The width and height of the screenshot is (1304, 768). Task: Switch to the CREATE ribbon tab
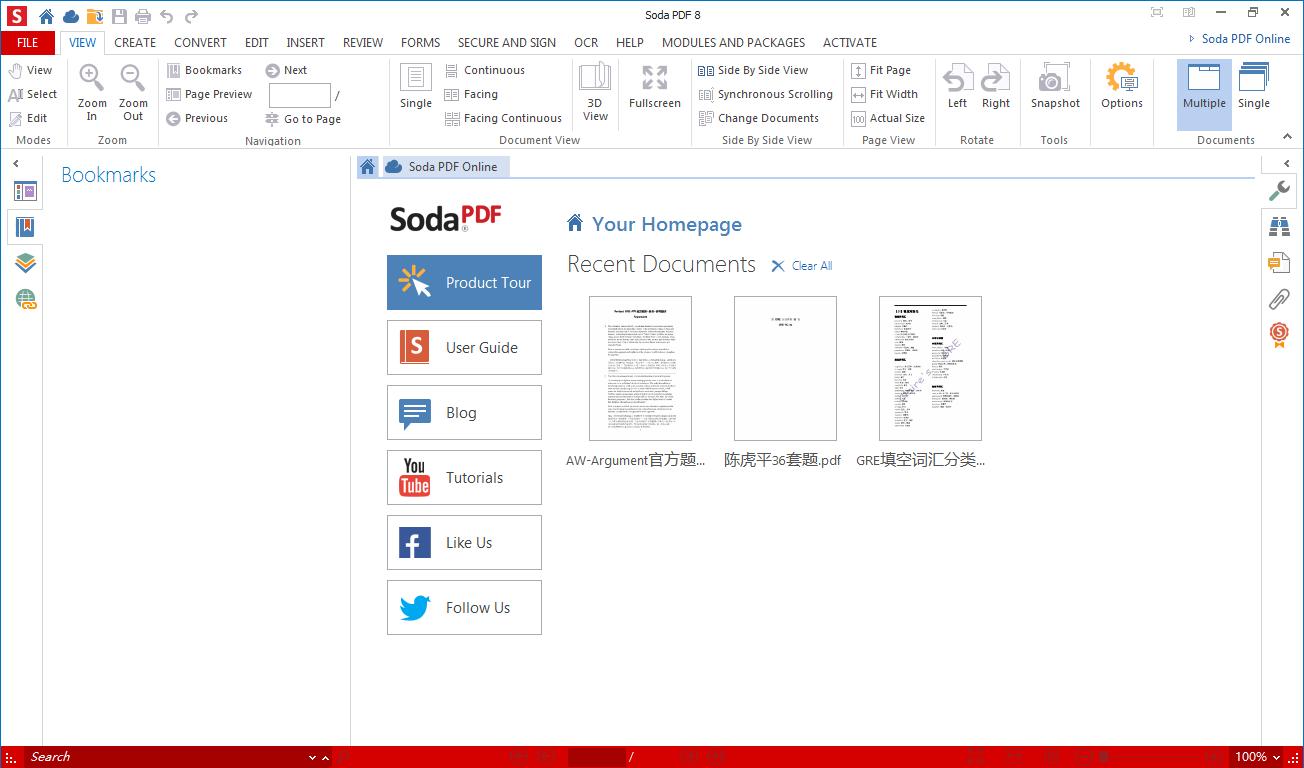[x=135, y=43]
